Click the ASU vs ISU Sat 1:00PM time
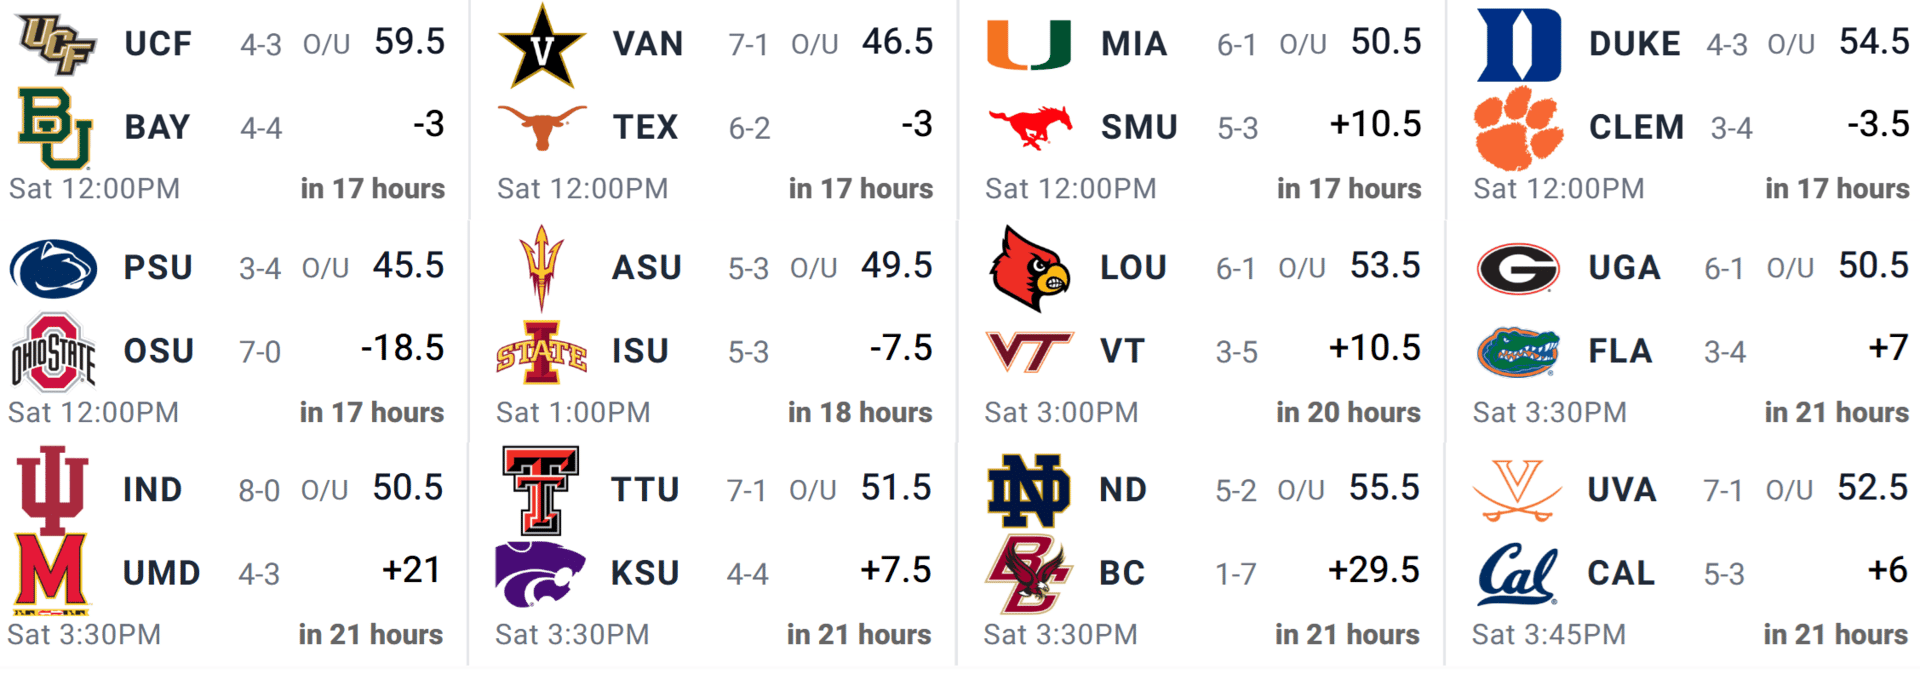The width and height of the screenshot is (1920, 674). (573, 412)
